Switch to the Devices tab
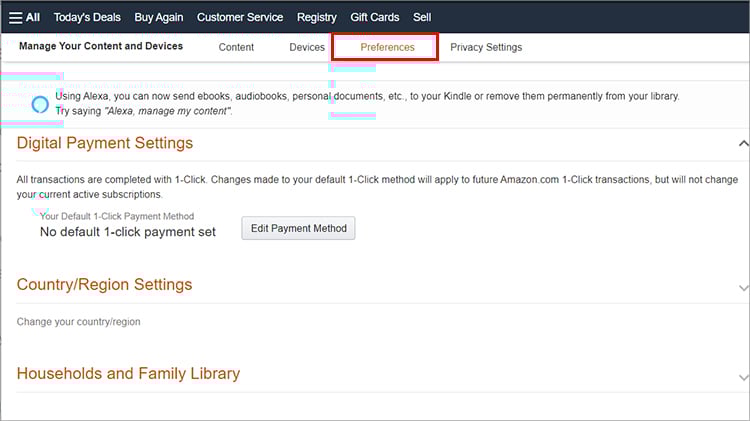 pos(307,47)
